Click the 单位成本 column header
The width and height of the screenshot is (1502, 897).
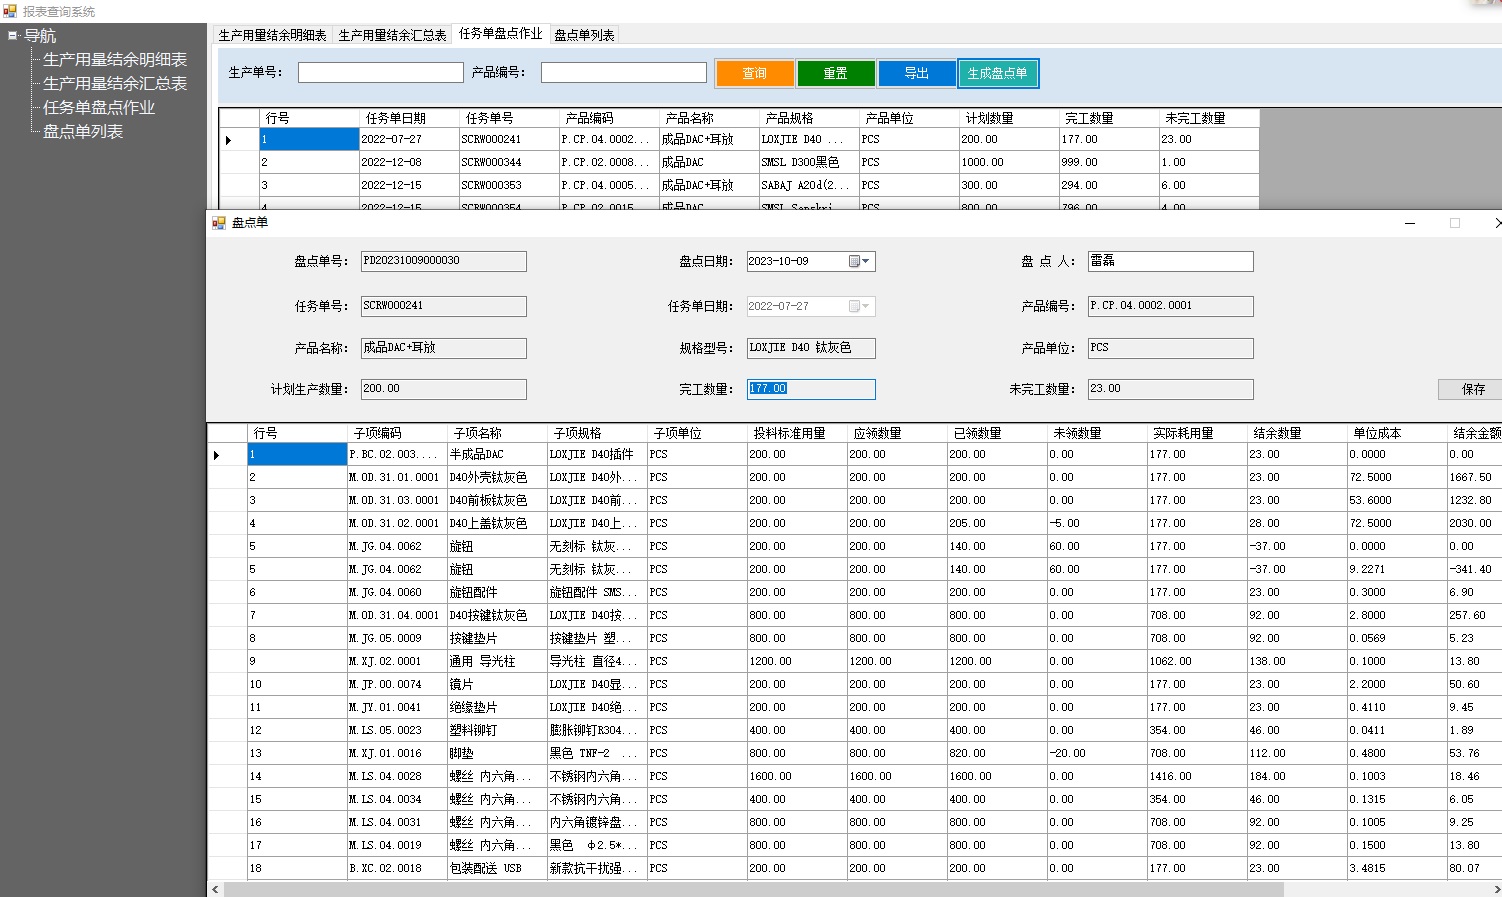tap(1397, 433)
